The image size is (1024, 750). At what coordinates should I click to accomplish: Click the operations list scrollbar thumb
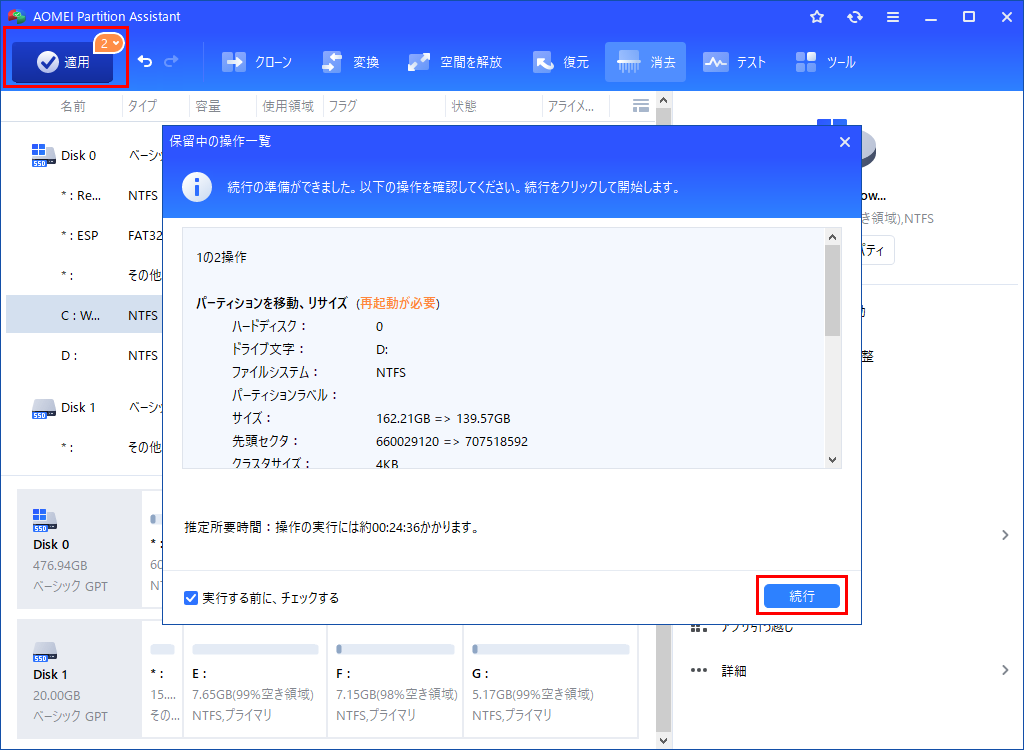[x=832, y=290]
